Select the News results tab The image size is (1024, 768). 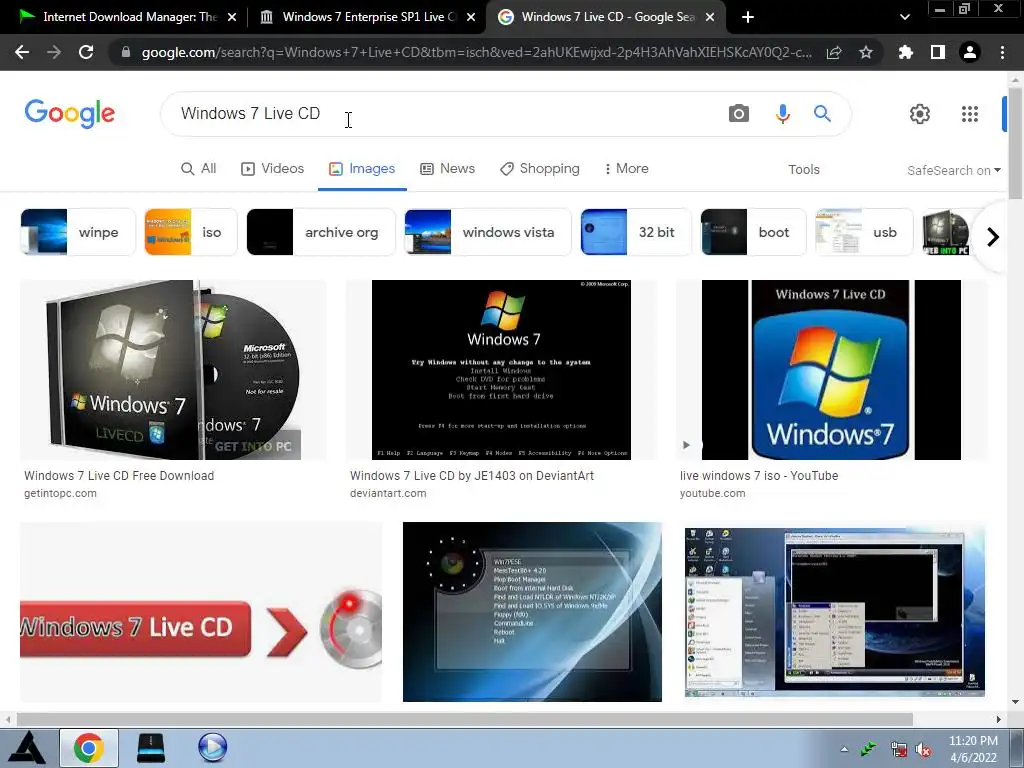(447, 168)
